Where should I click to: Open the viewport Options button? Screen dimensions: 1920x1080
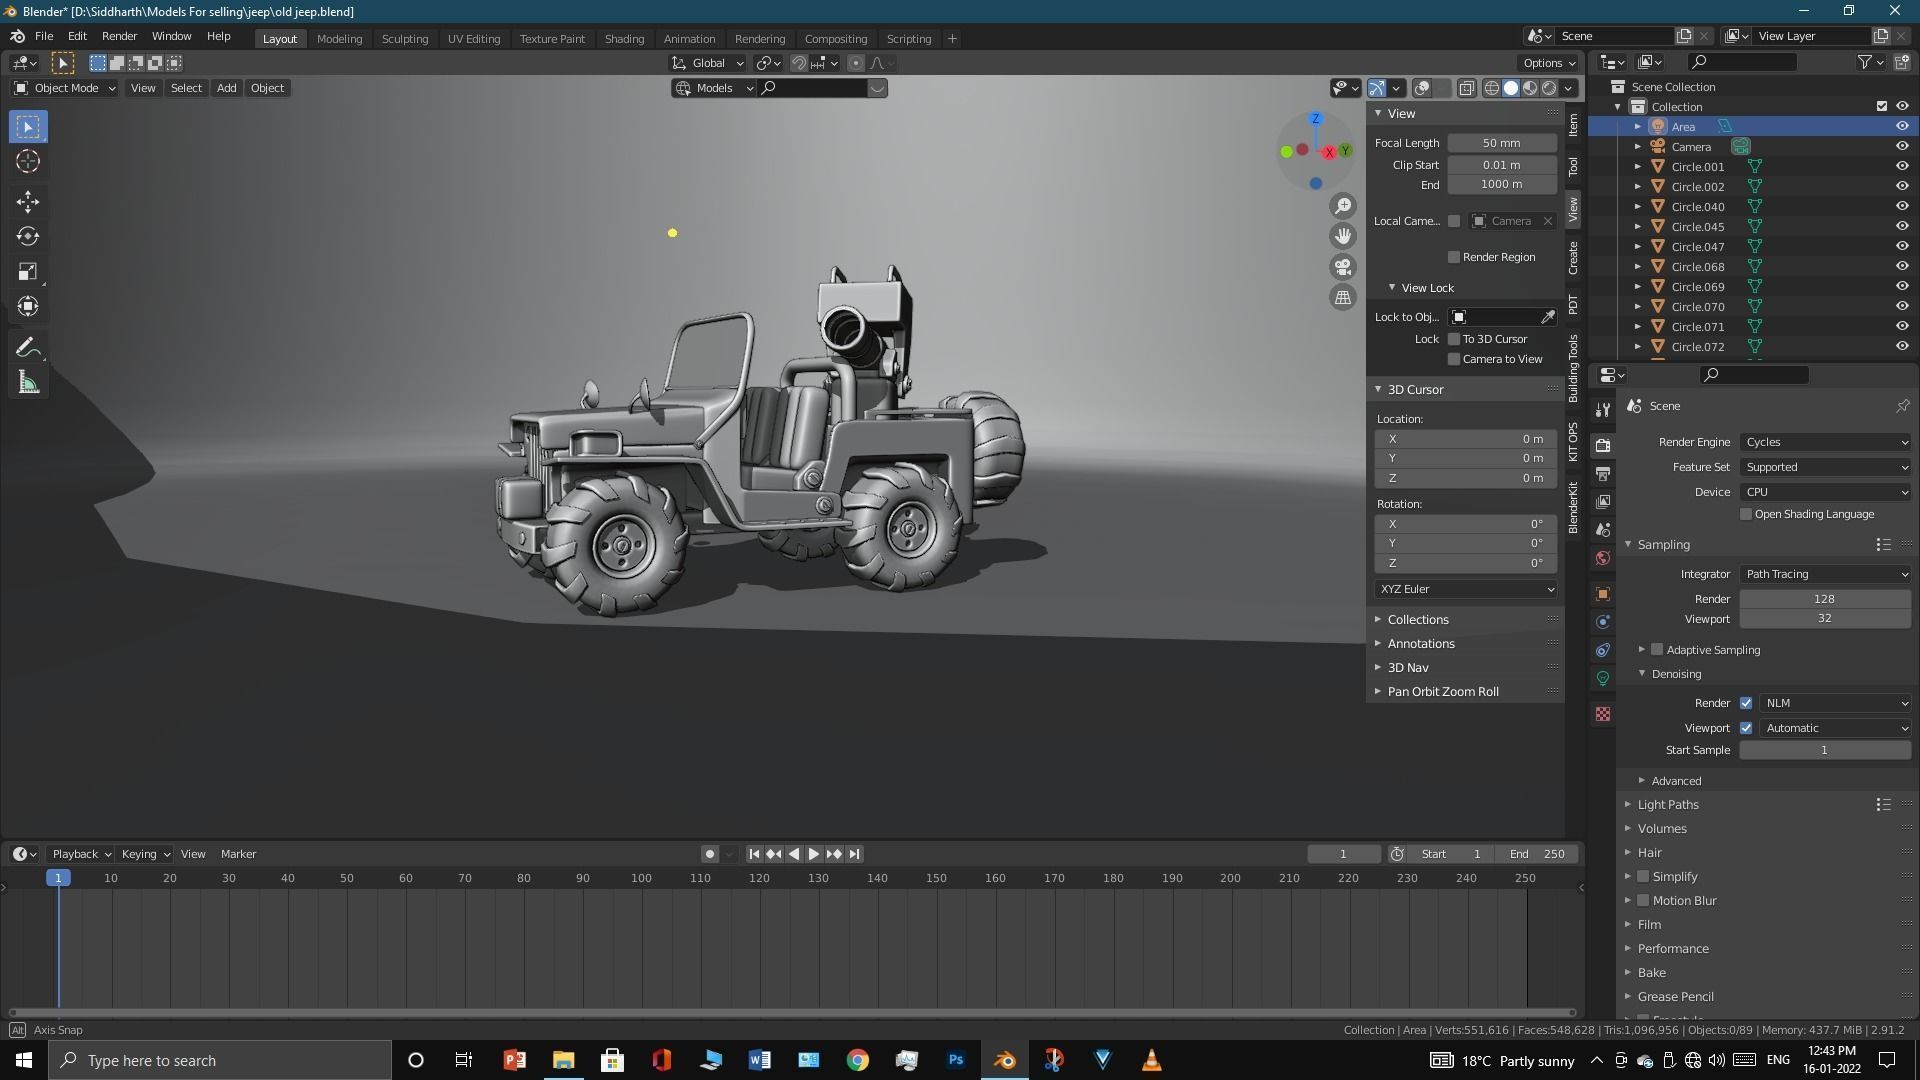[1549, 63]
